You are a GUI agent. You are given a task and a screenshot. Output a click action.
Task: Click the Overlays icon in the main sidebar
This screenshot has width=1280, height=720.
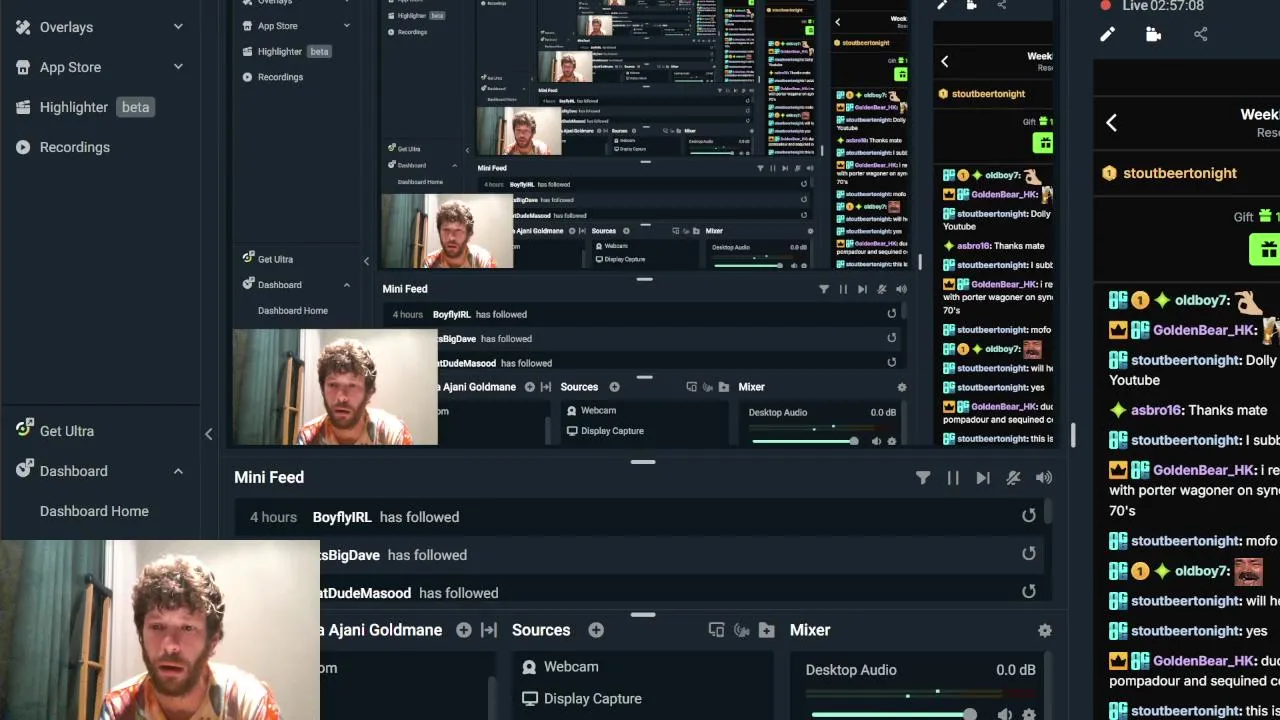pos(23,27)
